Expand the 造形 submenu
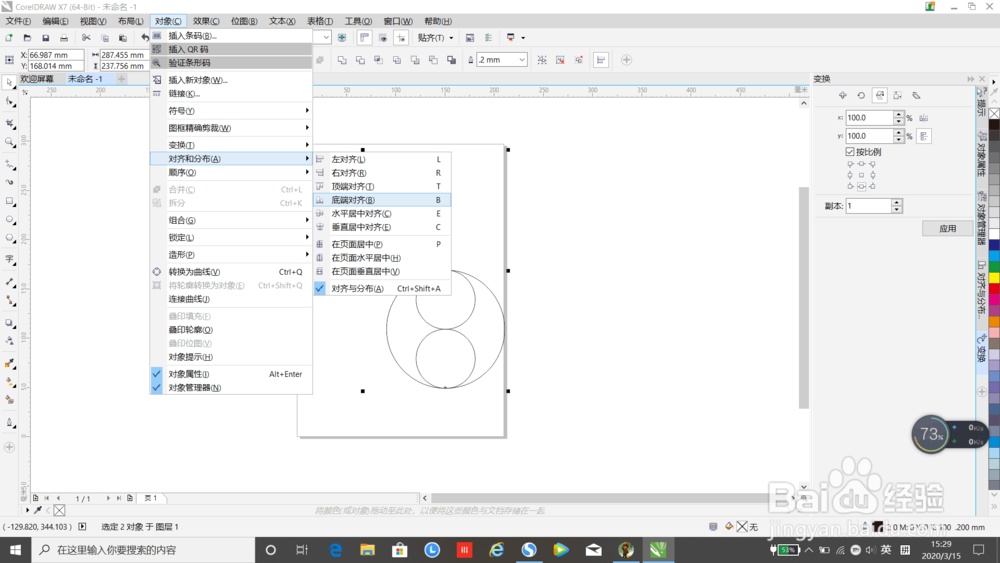1000x563 pixels. (x=231, y=255)
